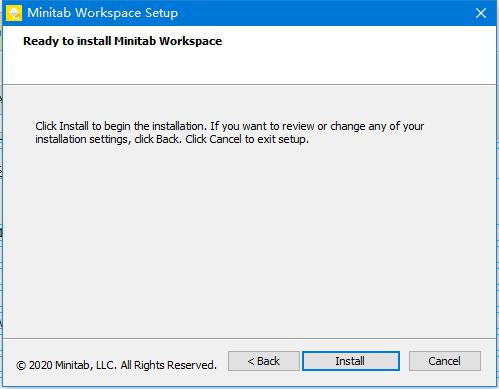Click the "Minitab Workspace Setup" title bar text
This screenshot has width=499, height=389.
point(103,13)
